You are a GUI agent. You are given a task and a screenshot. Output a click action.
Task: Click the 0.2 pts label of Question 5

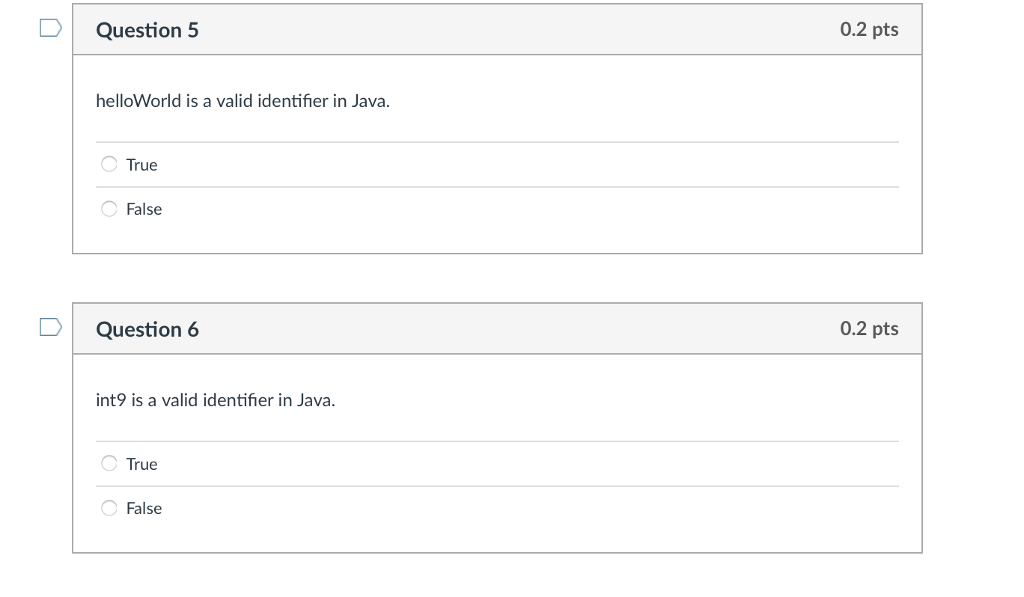coord(869,29)
